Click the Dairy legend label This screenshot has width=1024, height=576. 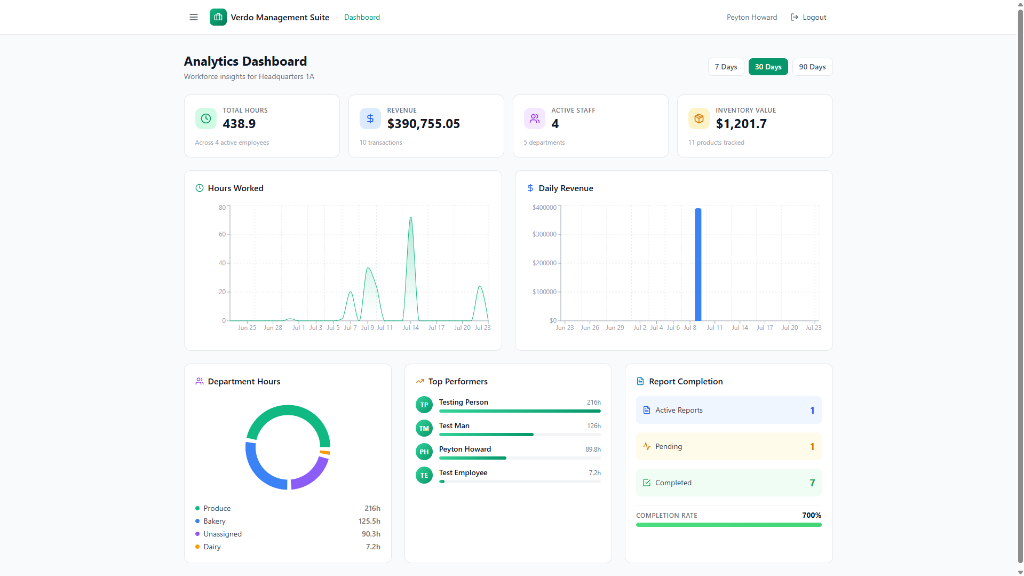(x=212, y=547)
